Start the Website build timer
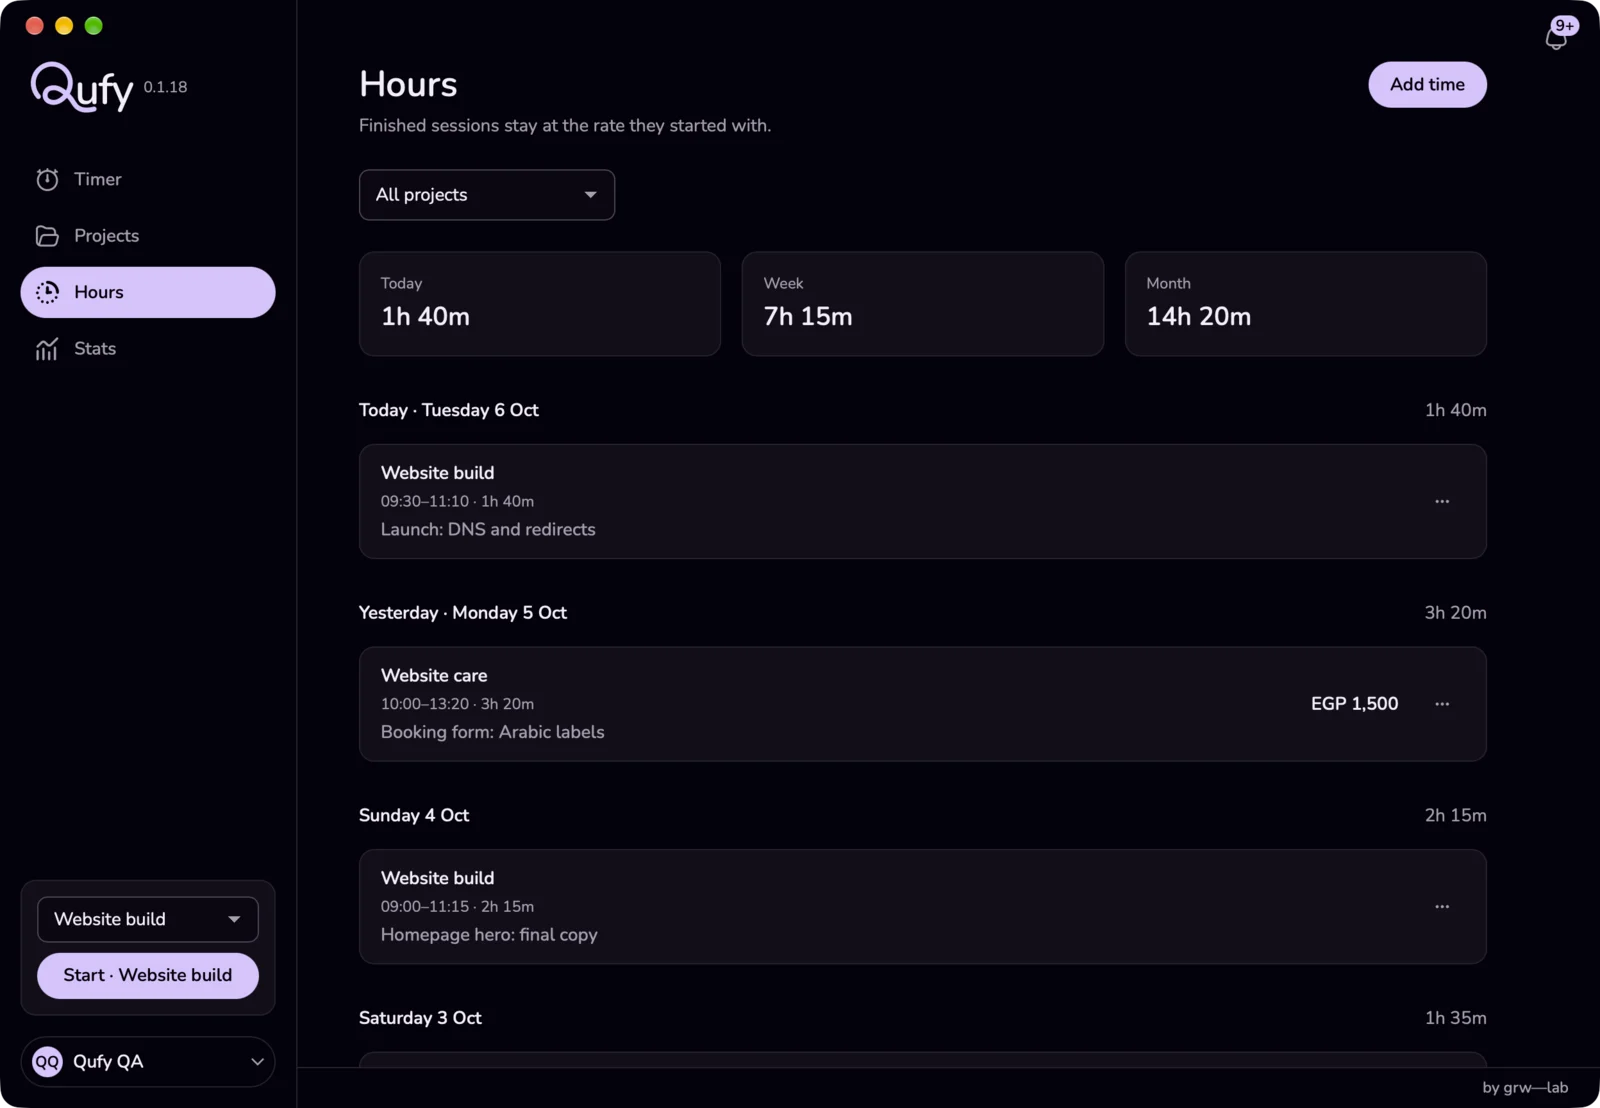 tap(148, 975)
